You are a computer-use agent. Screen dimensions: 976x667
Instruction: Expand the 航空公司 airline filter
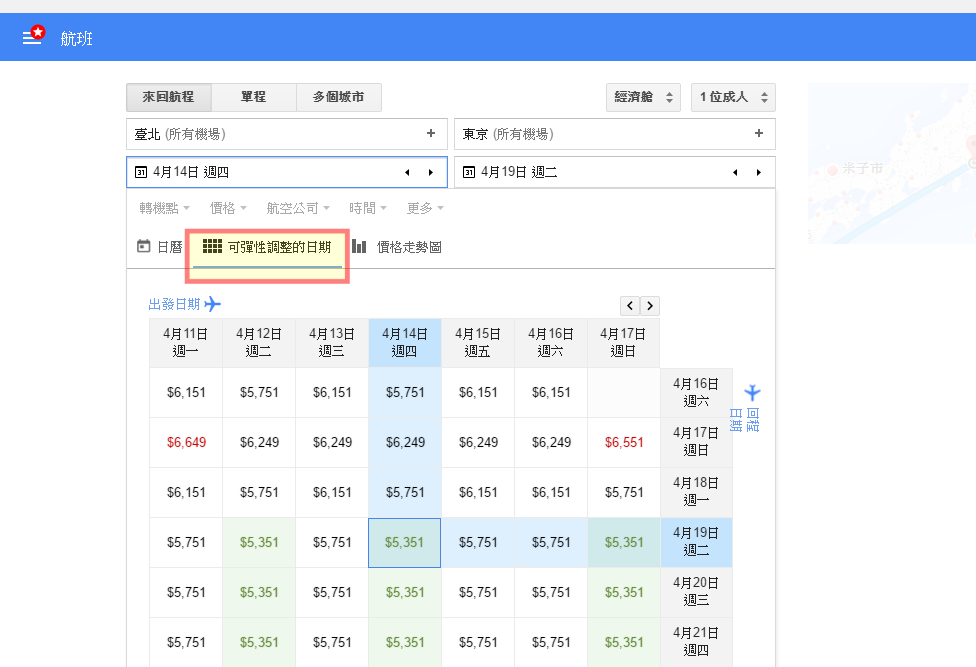[298, 208]
